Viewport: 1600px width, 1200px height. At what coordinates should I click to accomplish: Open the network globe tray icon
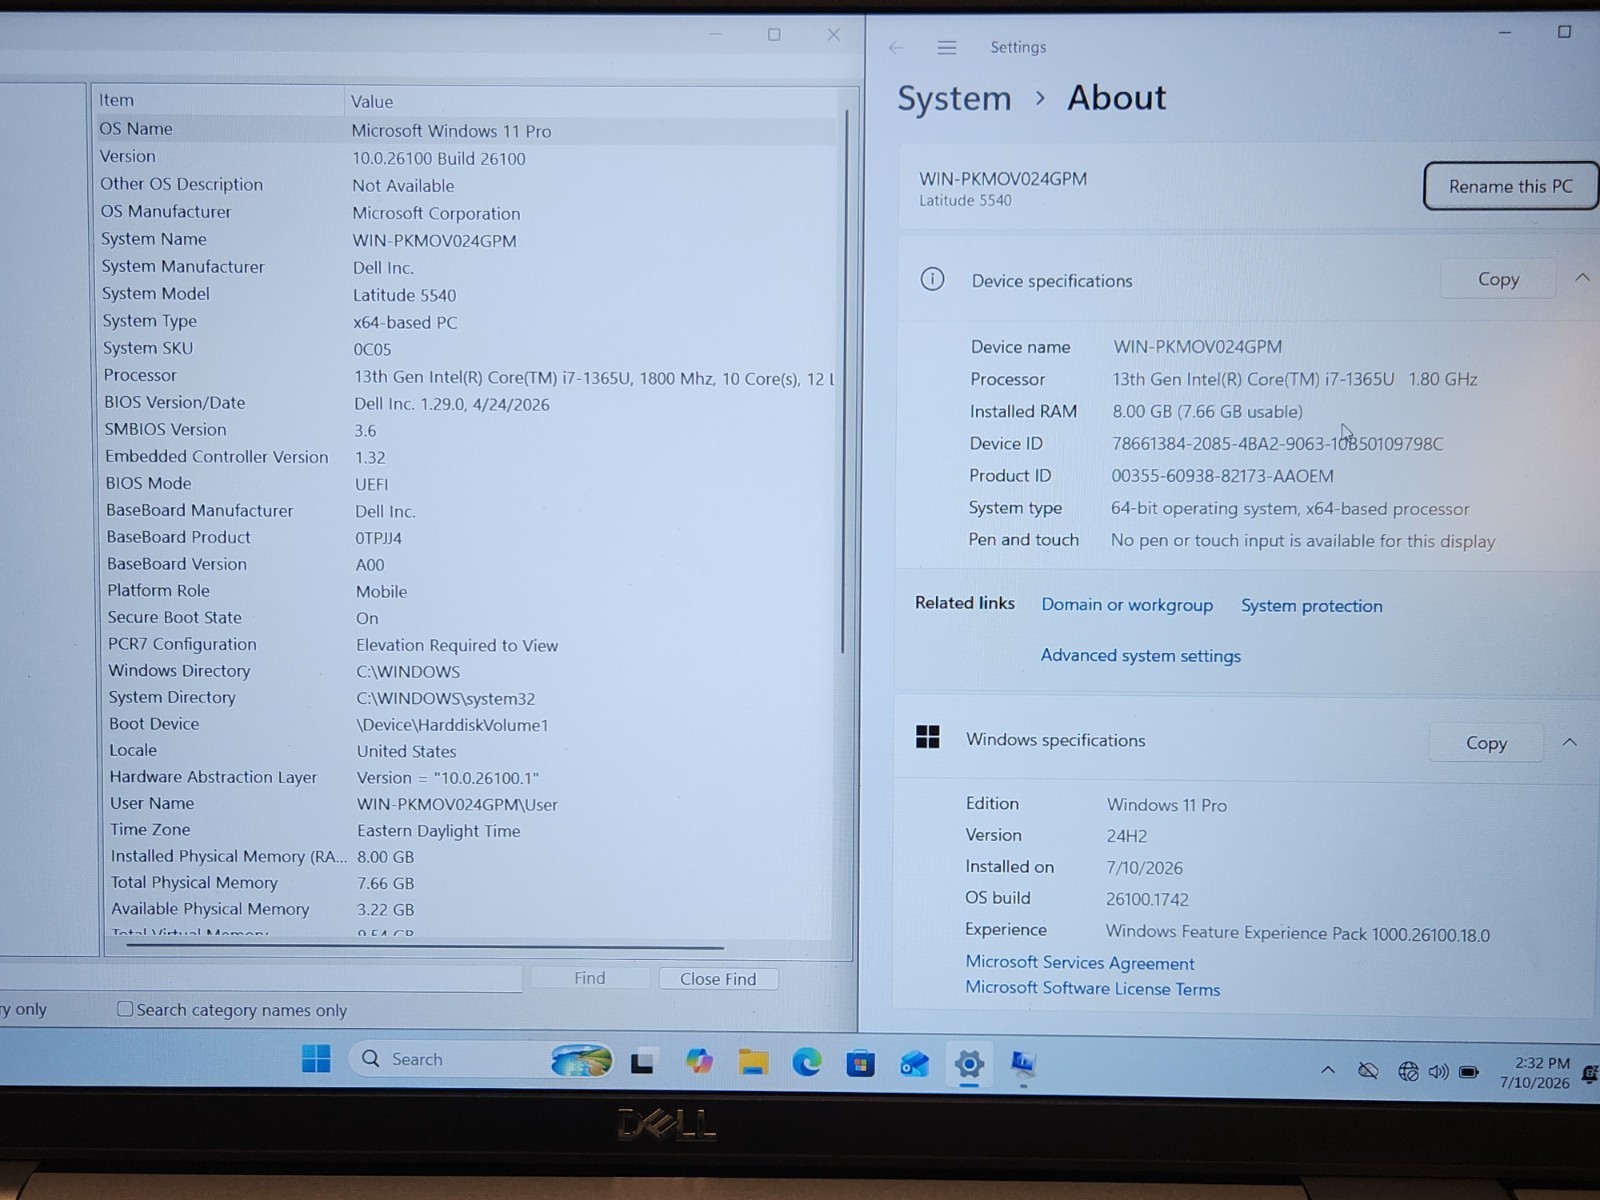1408,1072
